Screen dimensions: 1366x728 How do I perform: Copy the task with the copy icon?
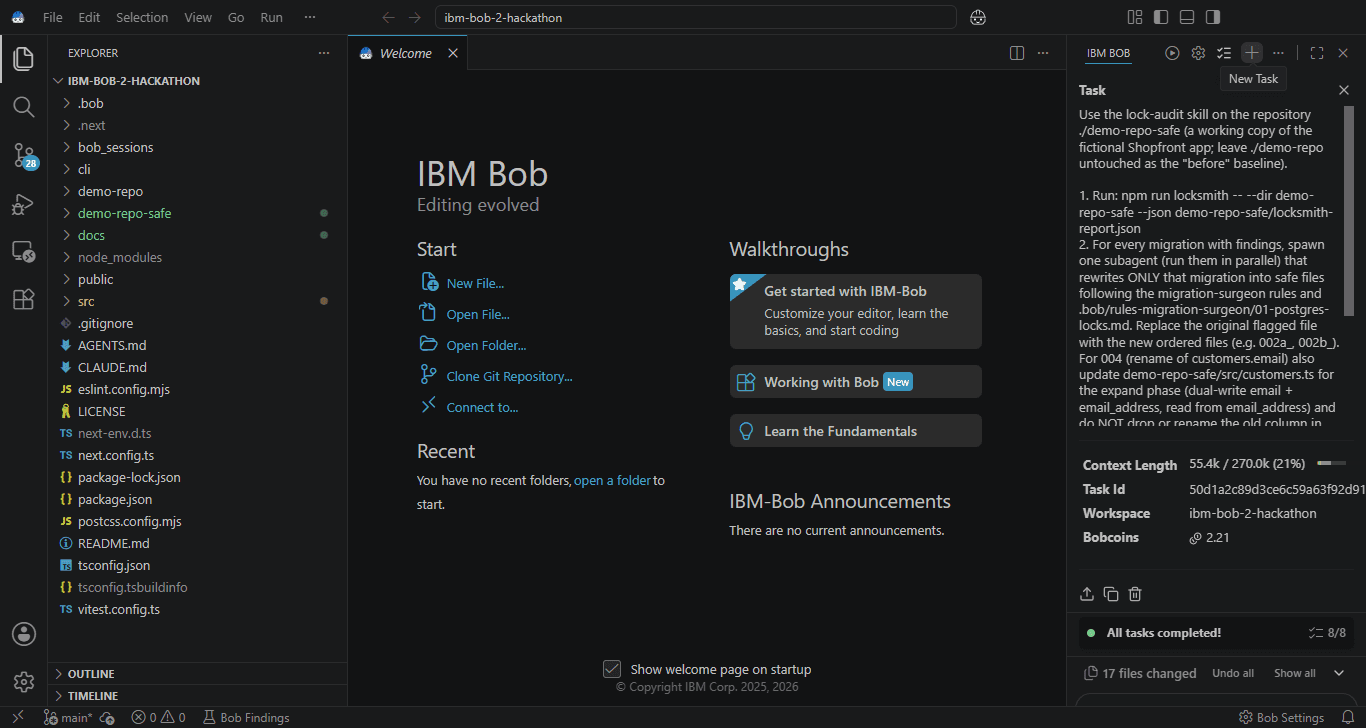[1111, 594]
